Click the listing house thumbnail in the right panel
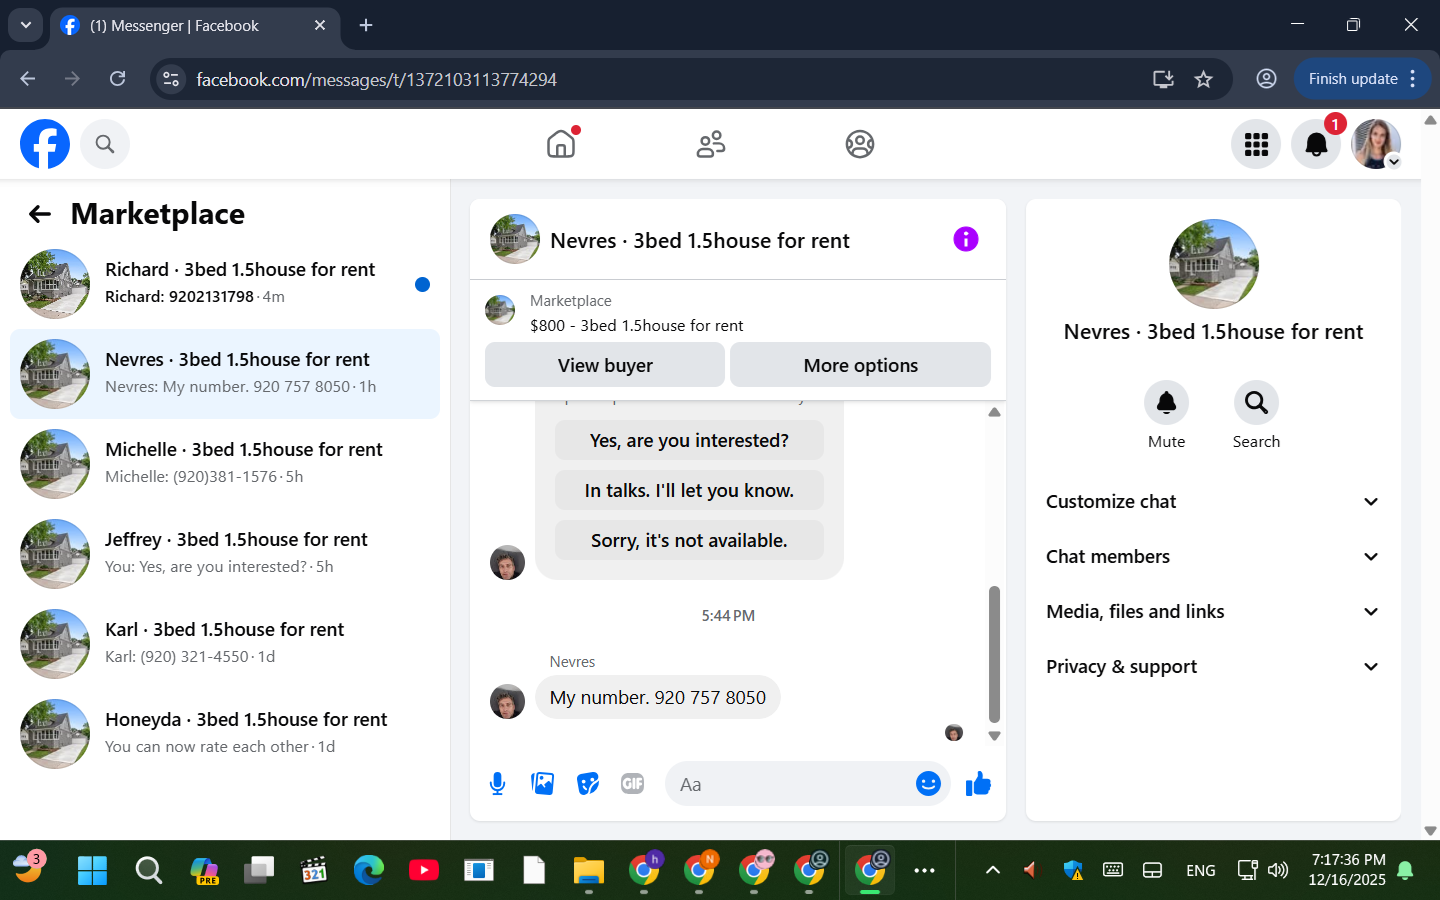The image size is (1440, 900). (1213, 264)
